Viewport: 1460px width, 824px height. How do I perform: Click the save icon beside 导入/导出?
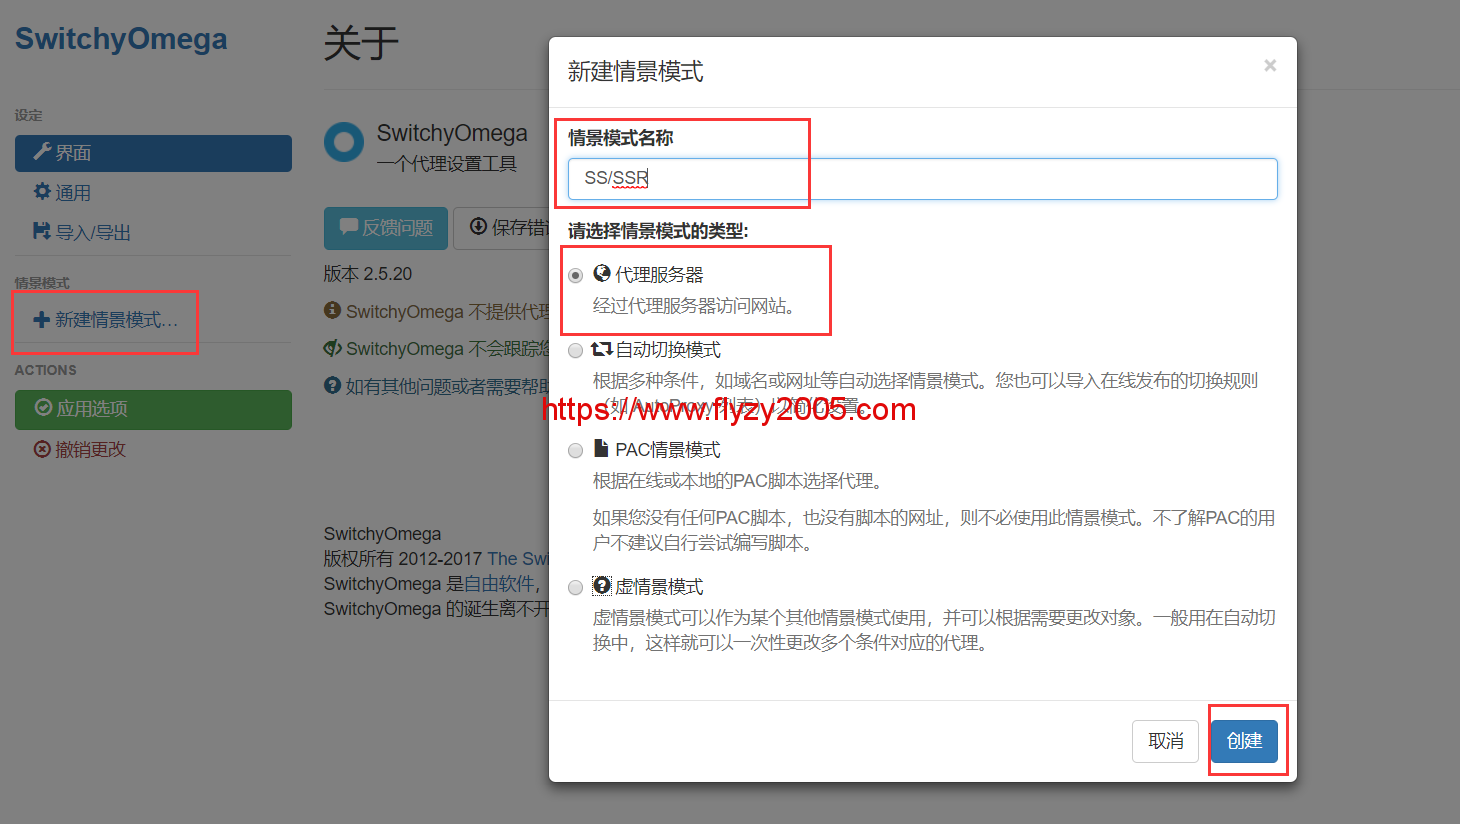[42, 231]
